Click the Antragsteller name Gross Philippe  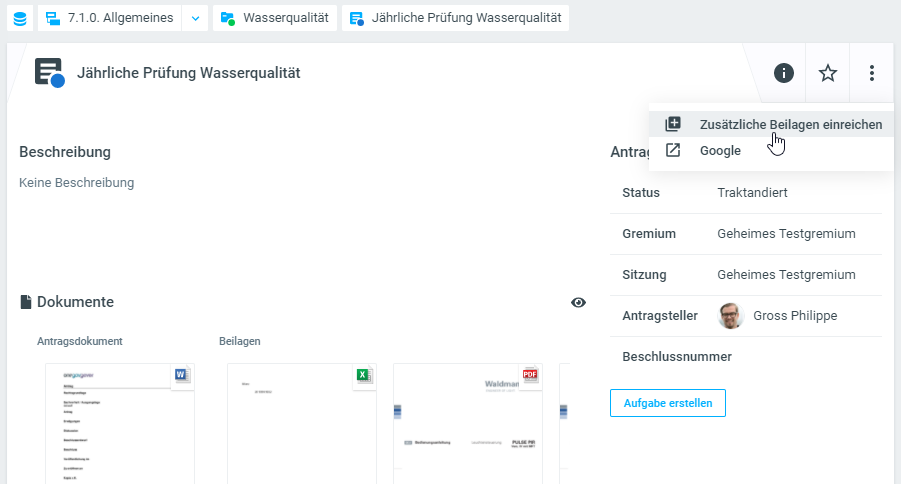click(795, 316)
